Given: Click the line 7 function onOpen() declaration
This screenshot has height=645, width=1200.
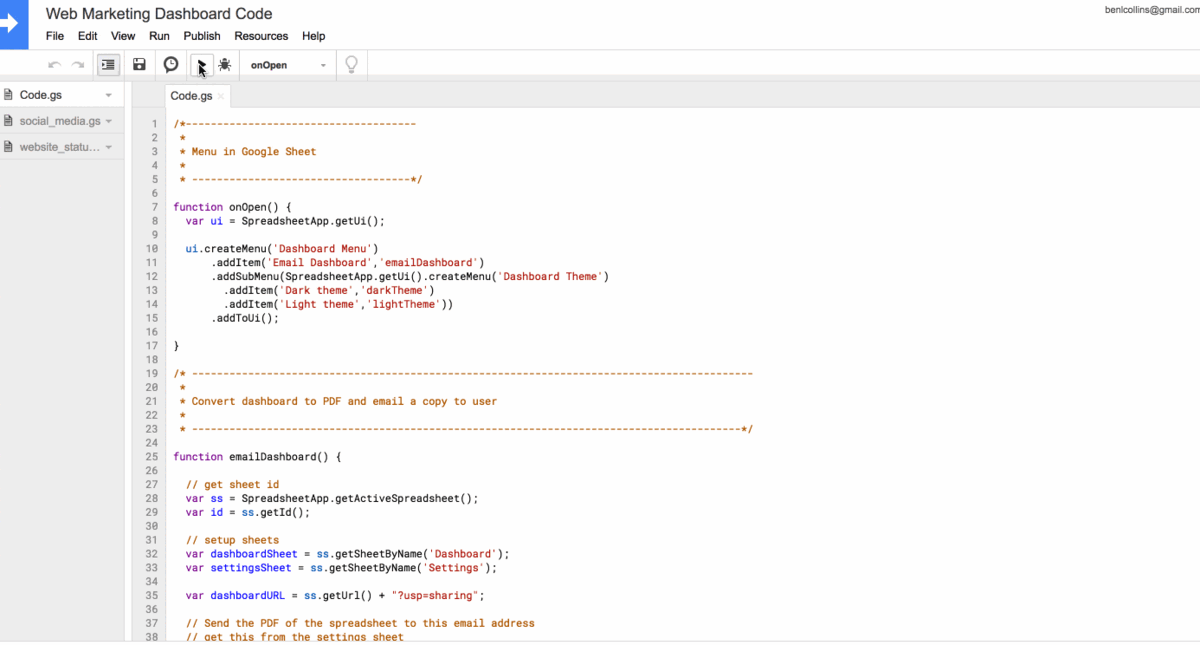Looking at the screenshot, I should click(x=232, y=207).
